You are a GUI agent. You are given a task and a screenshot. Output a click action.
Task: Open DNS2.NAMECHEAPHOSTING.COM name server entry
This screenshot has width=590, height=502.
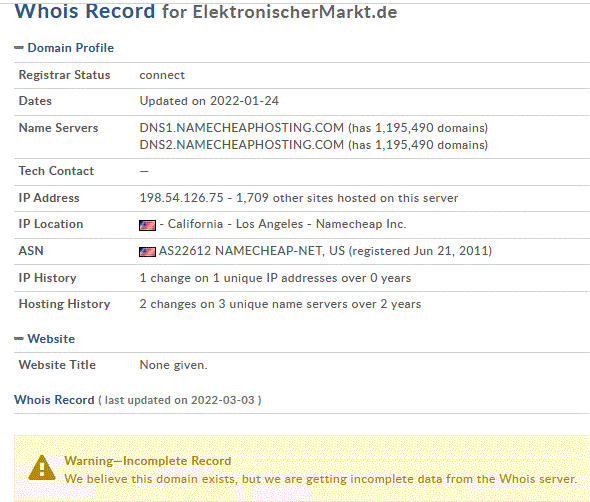[242, 145]
